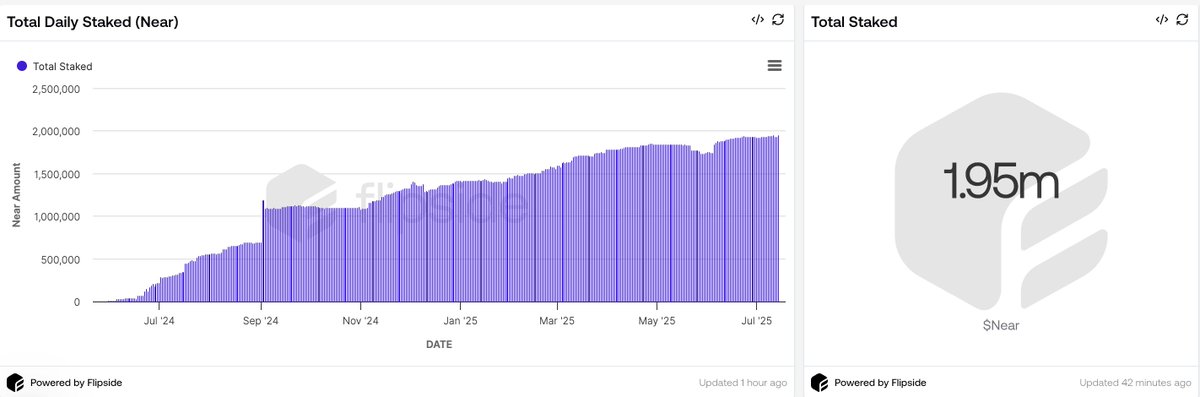Click the May '25 x-axis label
Screen dimensions: 1200x397
coord(656,321)
